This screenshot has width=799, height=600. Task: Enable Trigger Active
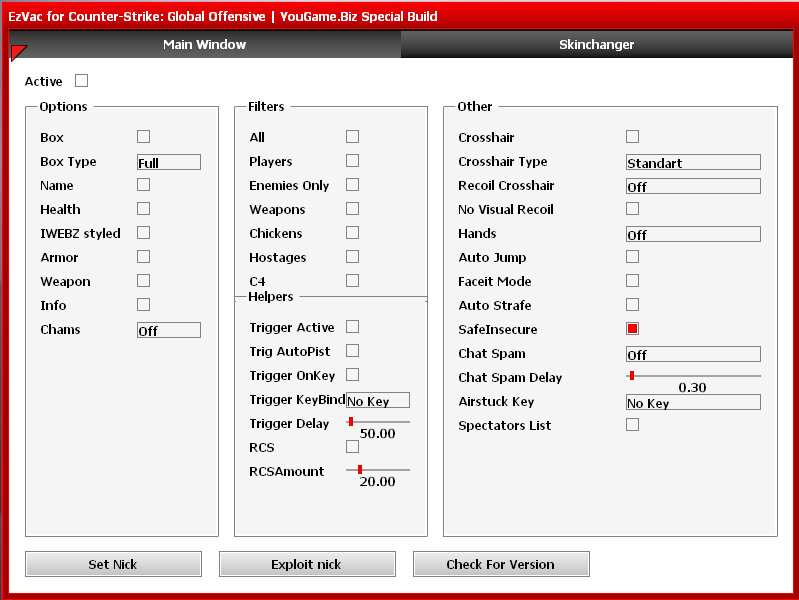coord(353,327)
